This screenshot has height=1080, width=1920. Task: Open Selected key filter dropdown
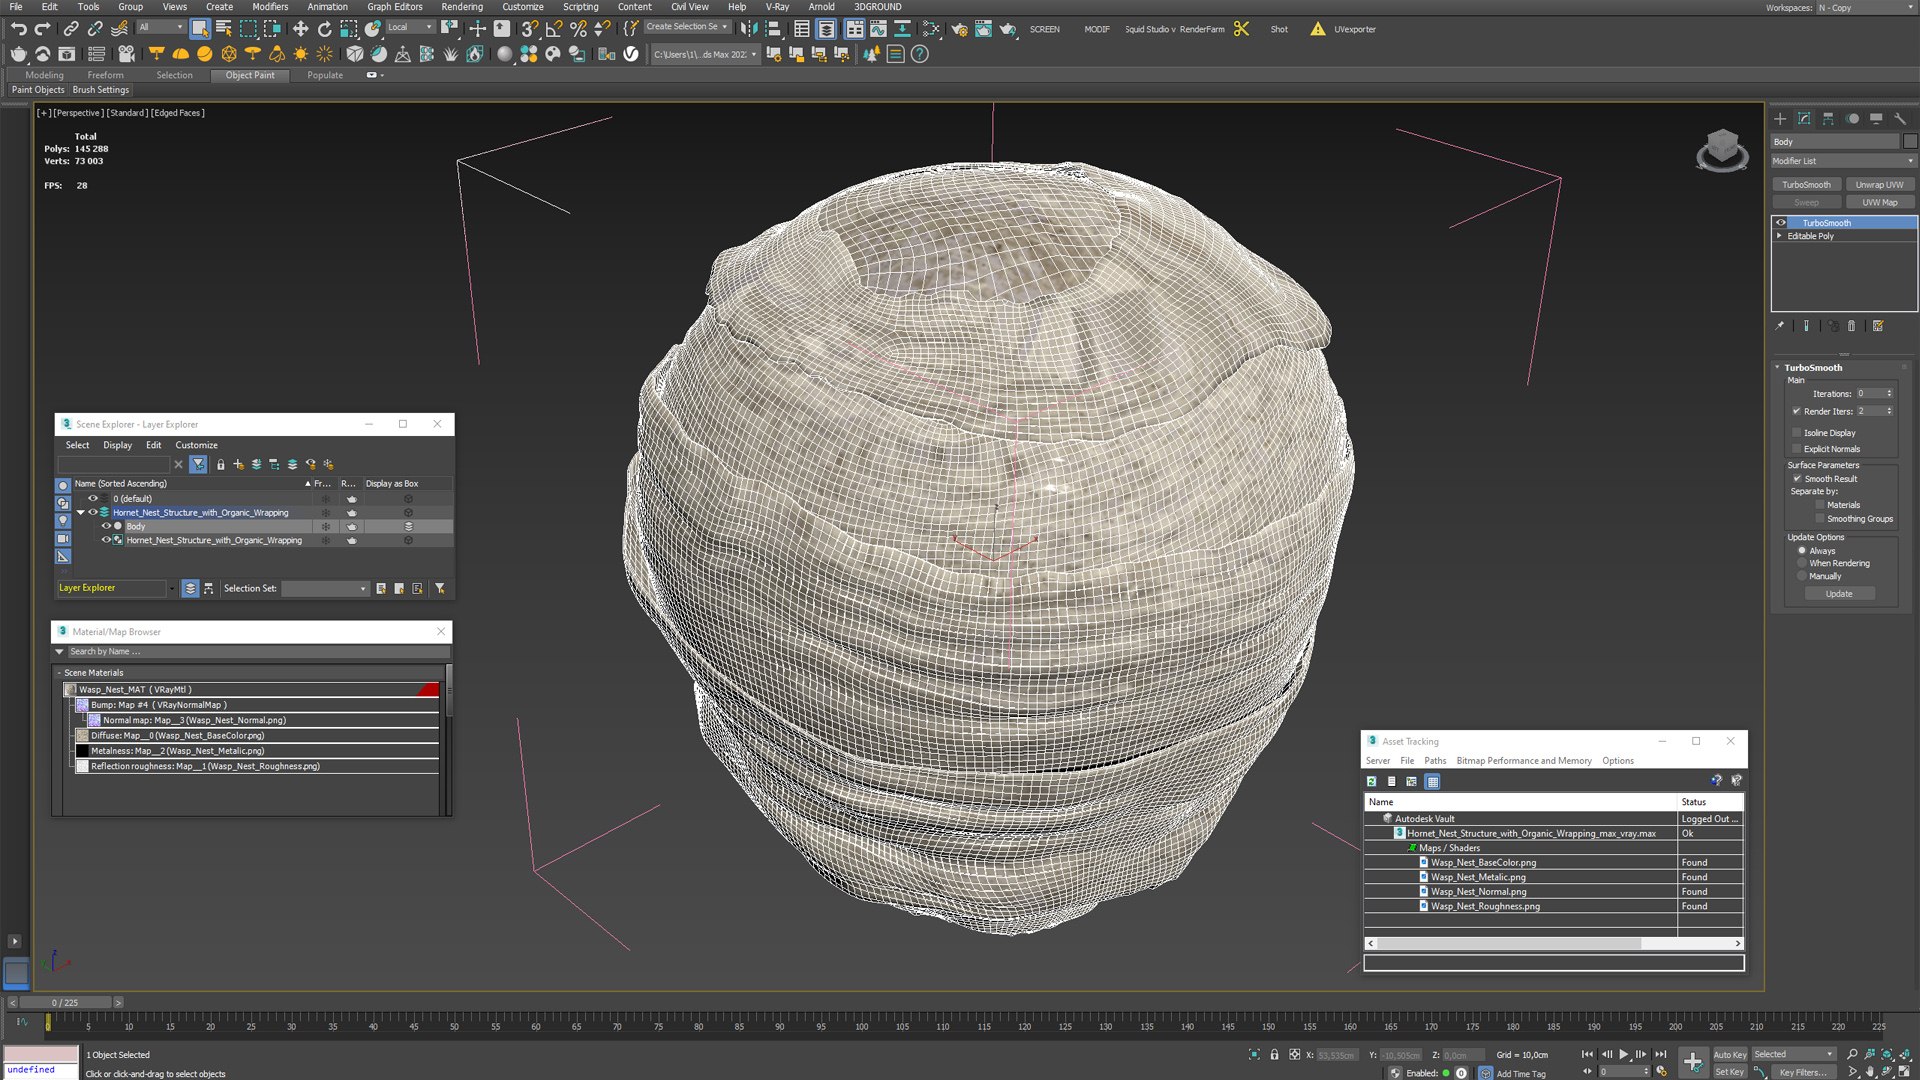coord(1794,1054)
